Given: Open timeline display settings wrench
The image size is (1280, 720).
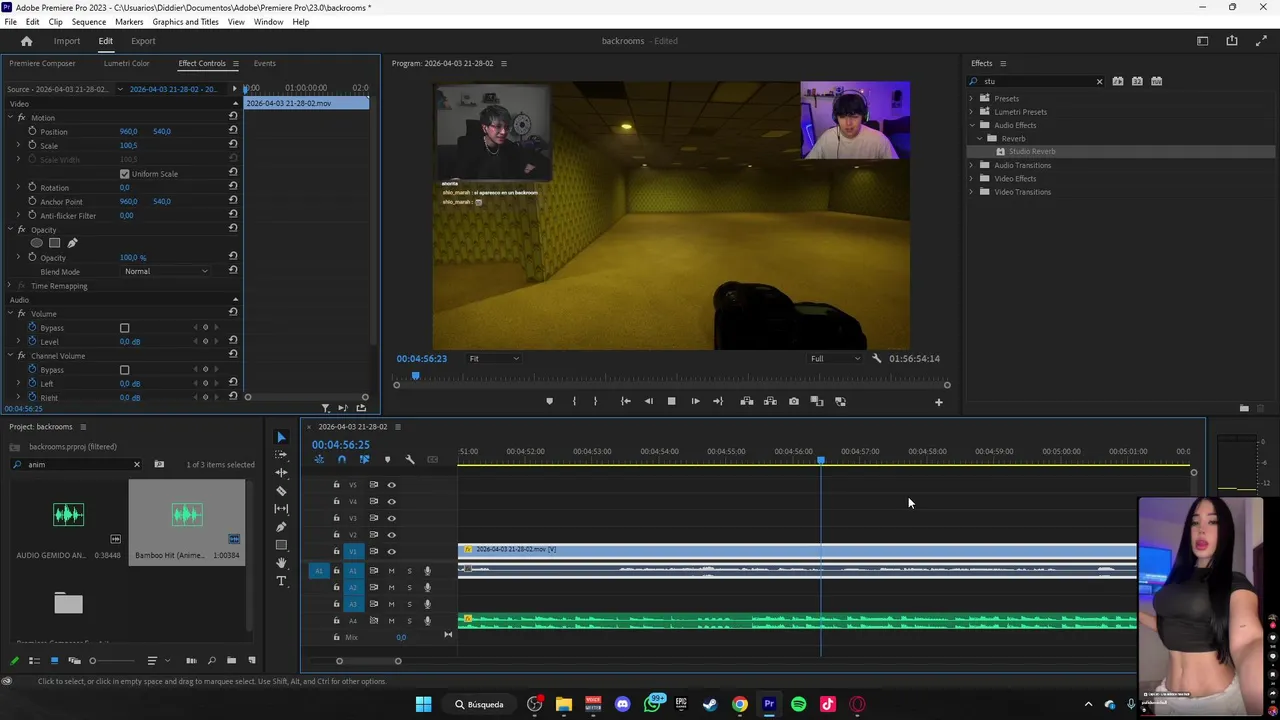Looking at the screenshot, I should tap(410, 460).
